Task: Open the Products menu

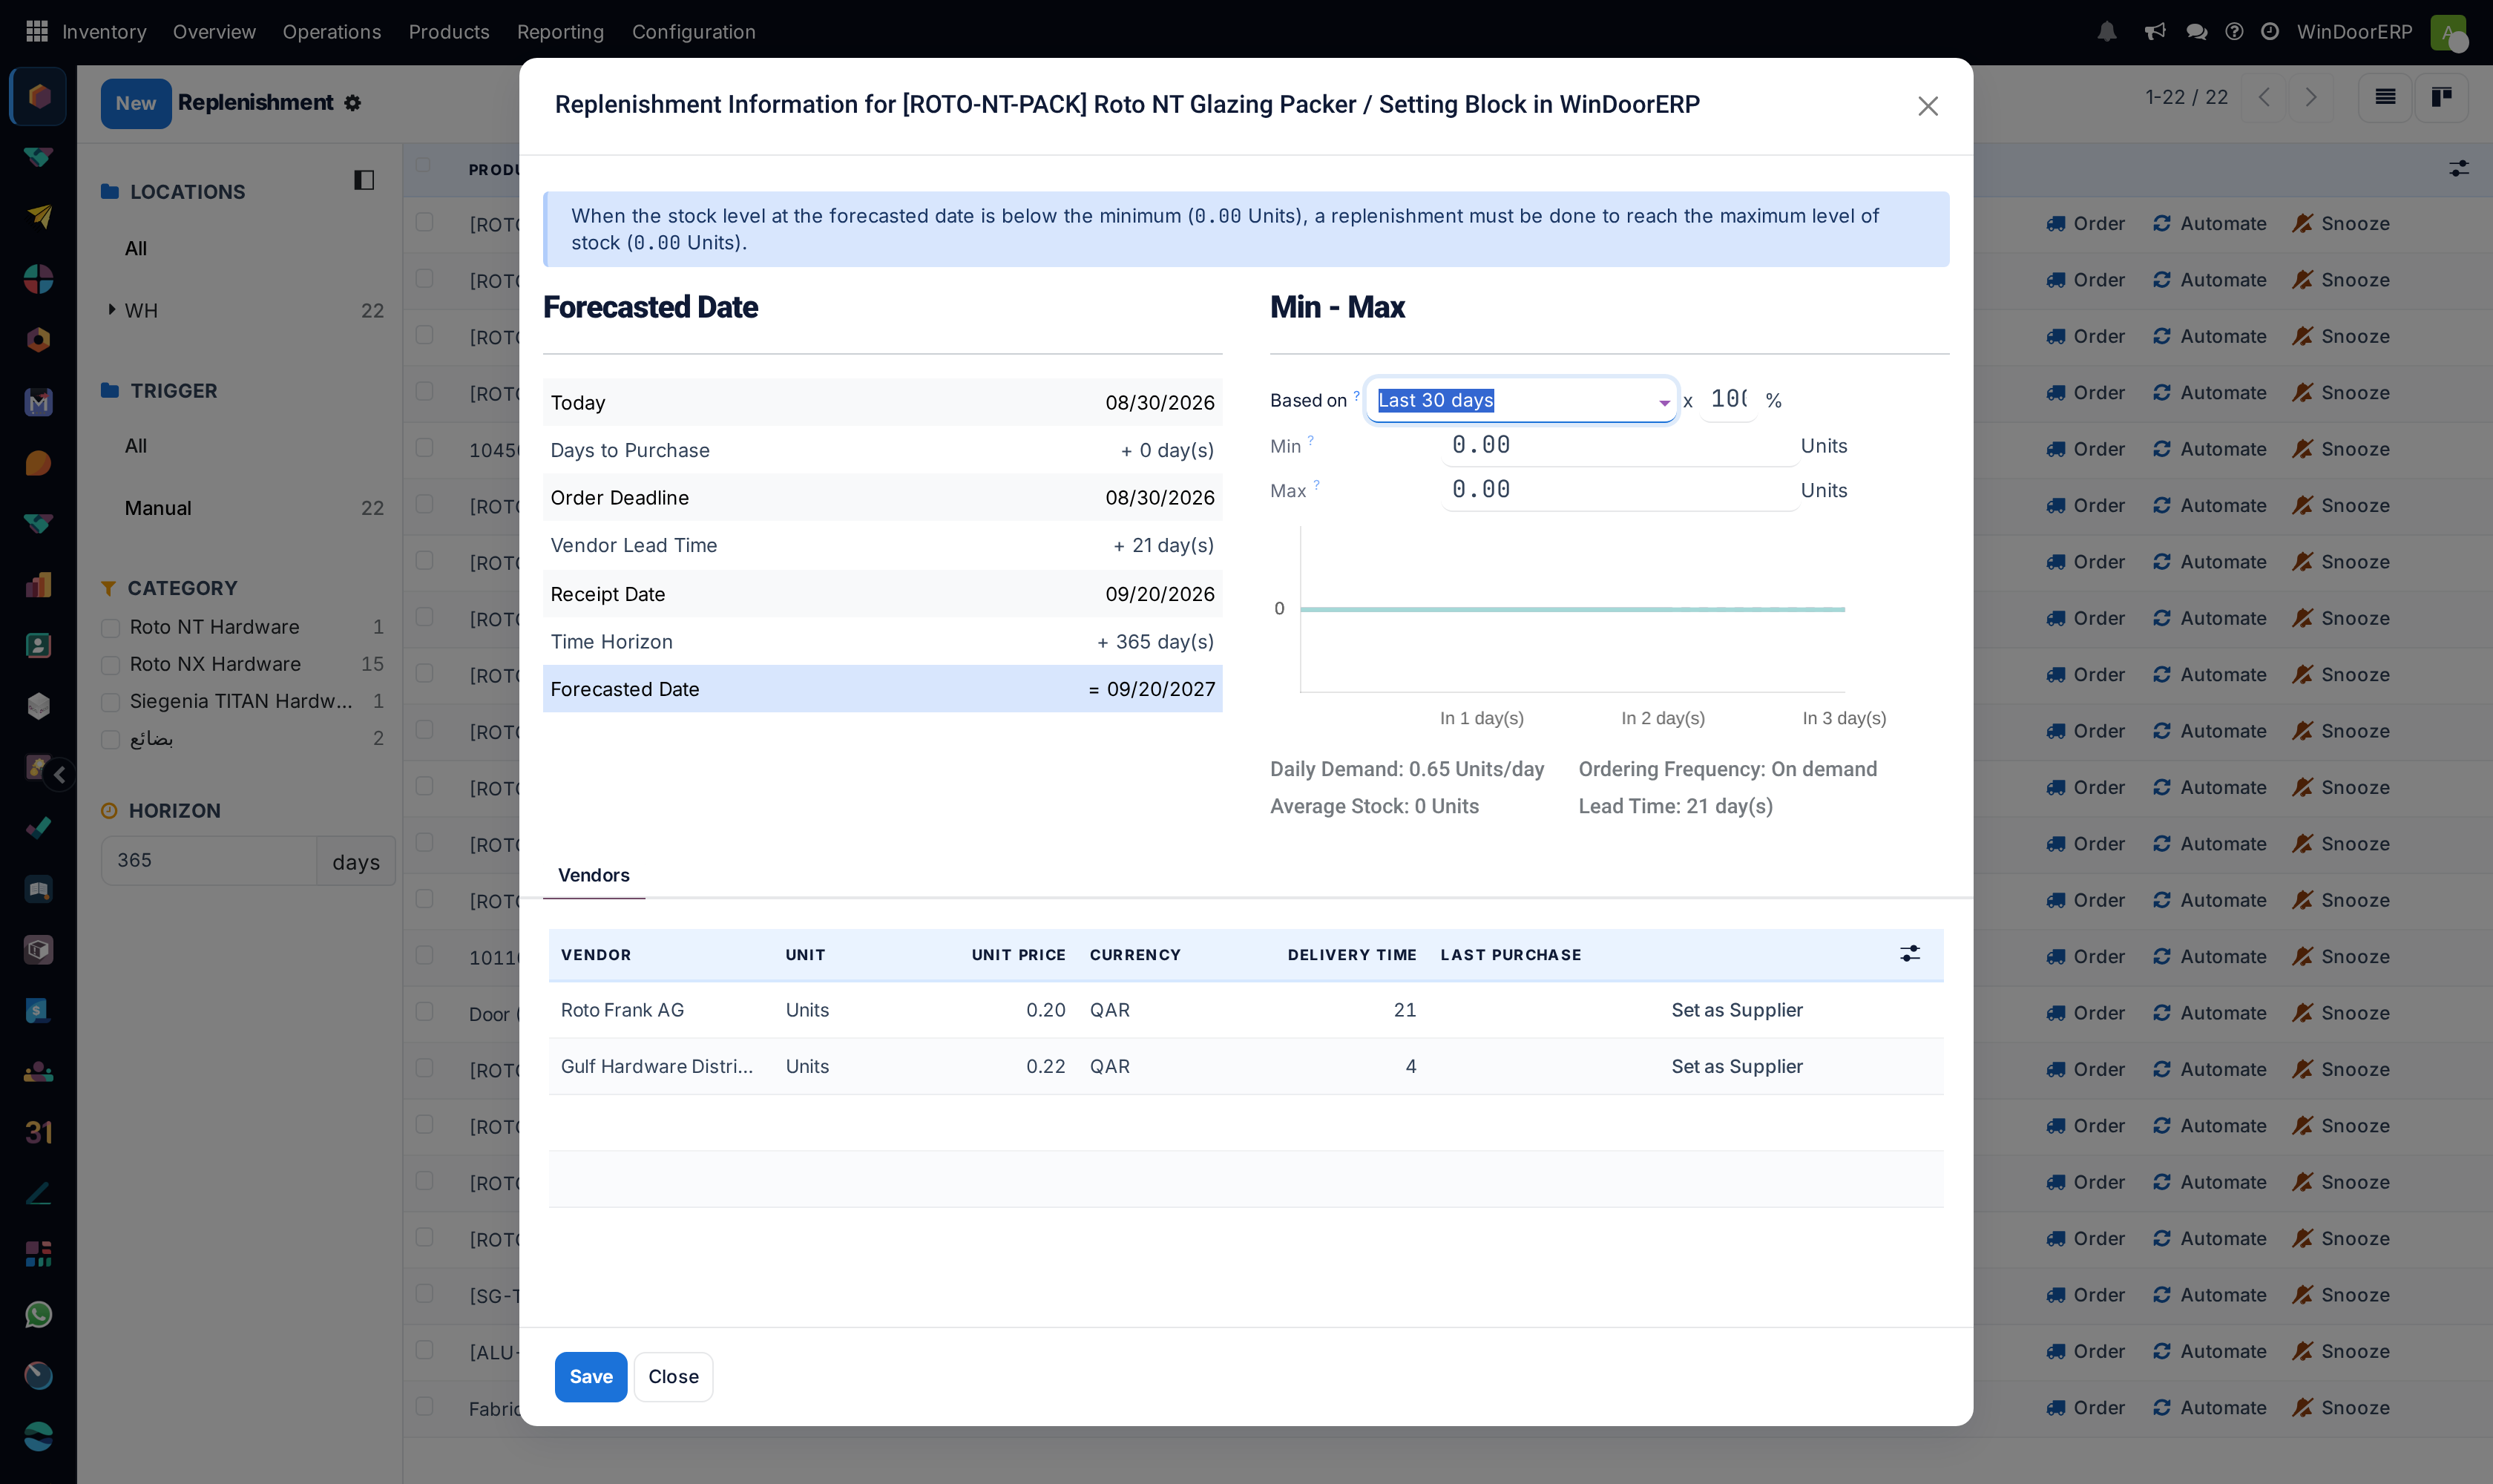Action: click(449, 32)
